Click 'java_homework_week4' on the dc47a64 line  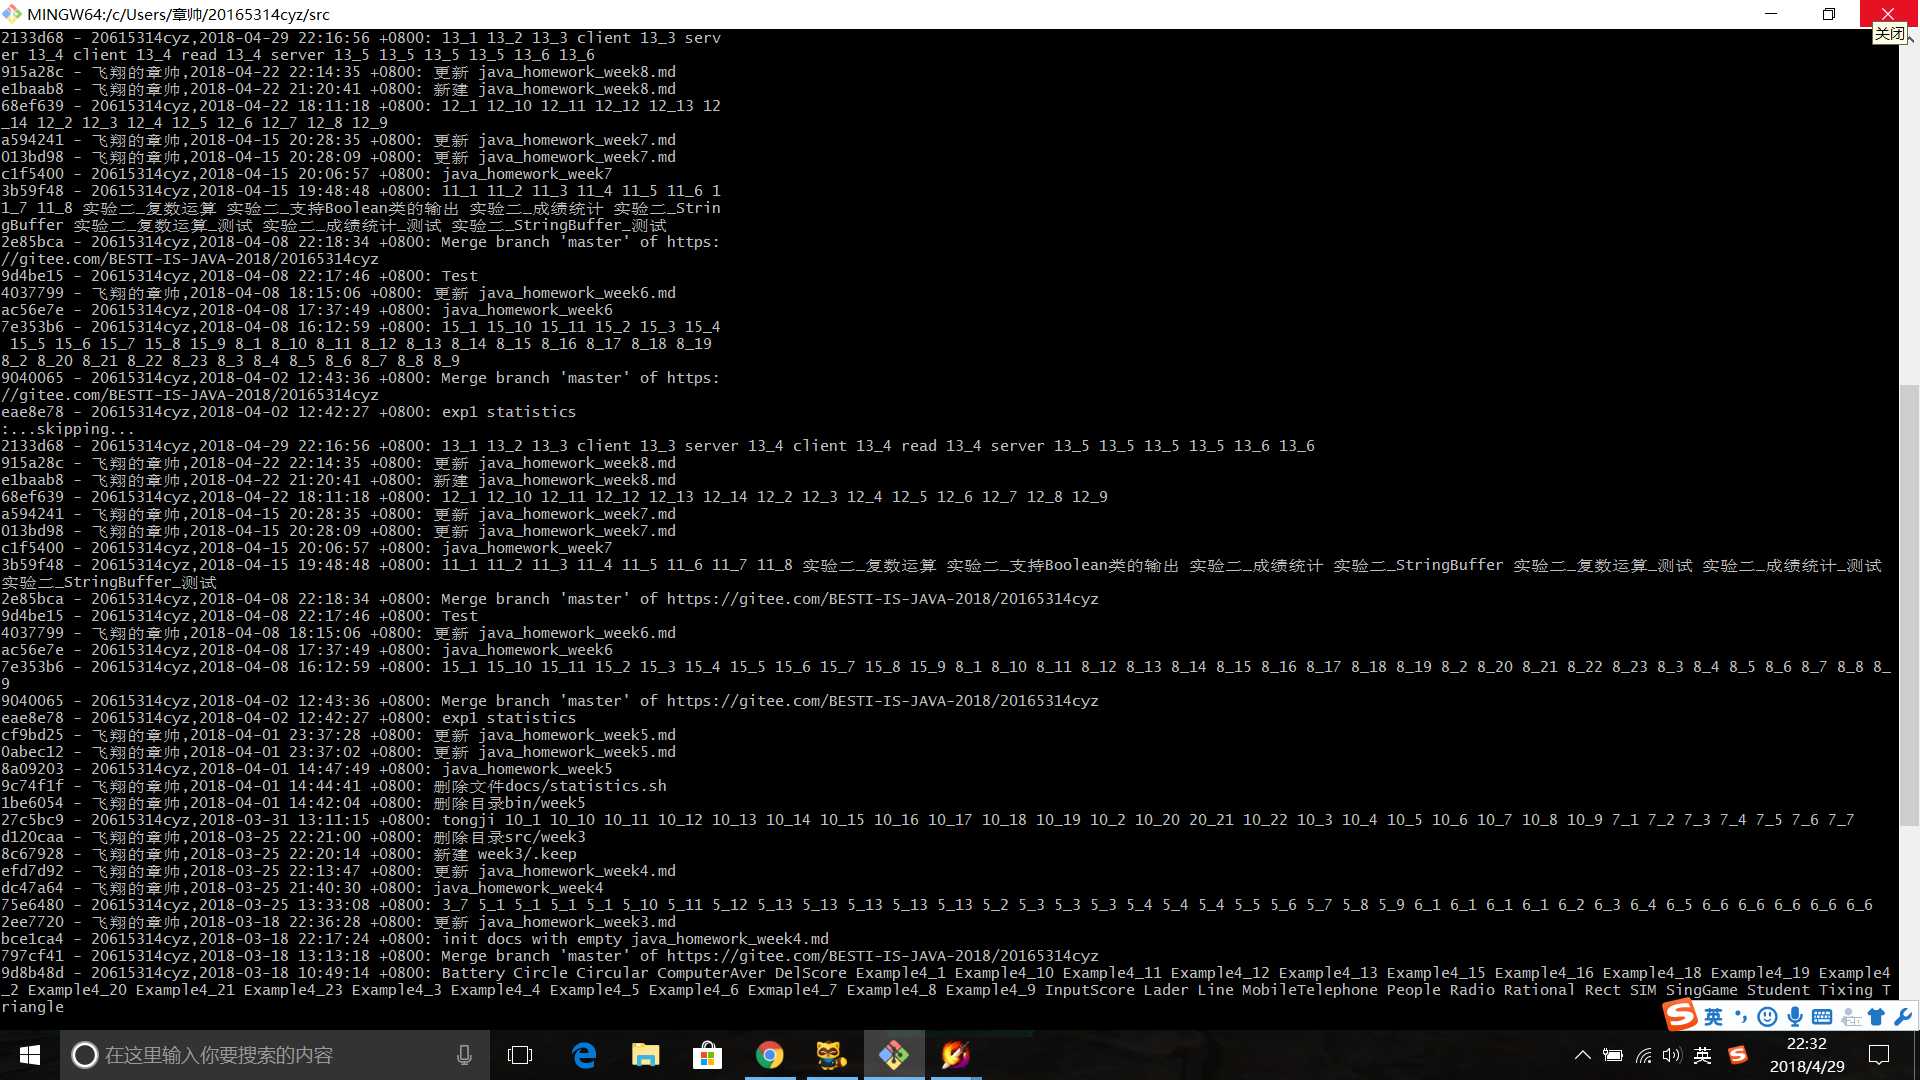[518, 888]
